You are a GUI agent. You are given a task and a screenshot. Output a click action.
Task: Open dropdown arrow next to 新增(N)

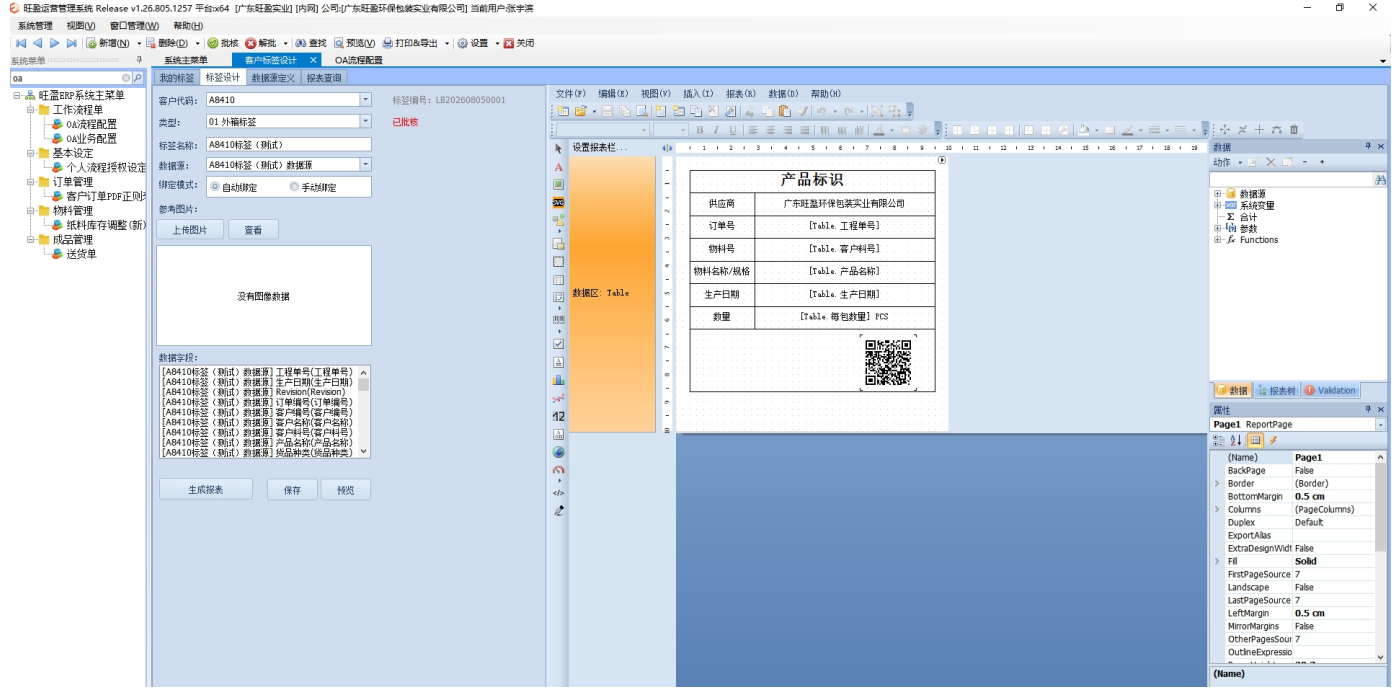point(139,43)
